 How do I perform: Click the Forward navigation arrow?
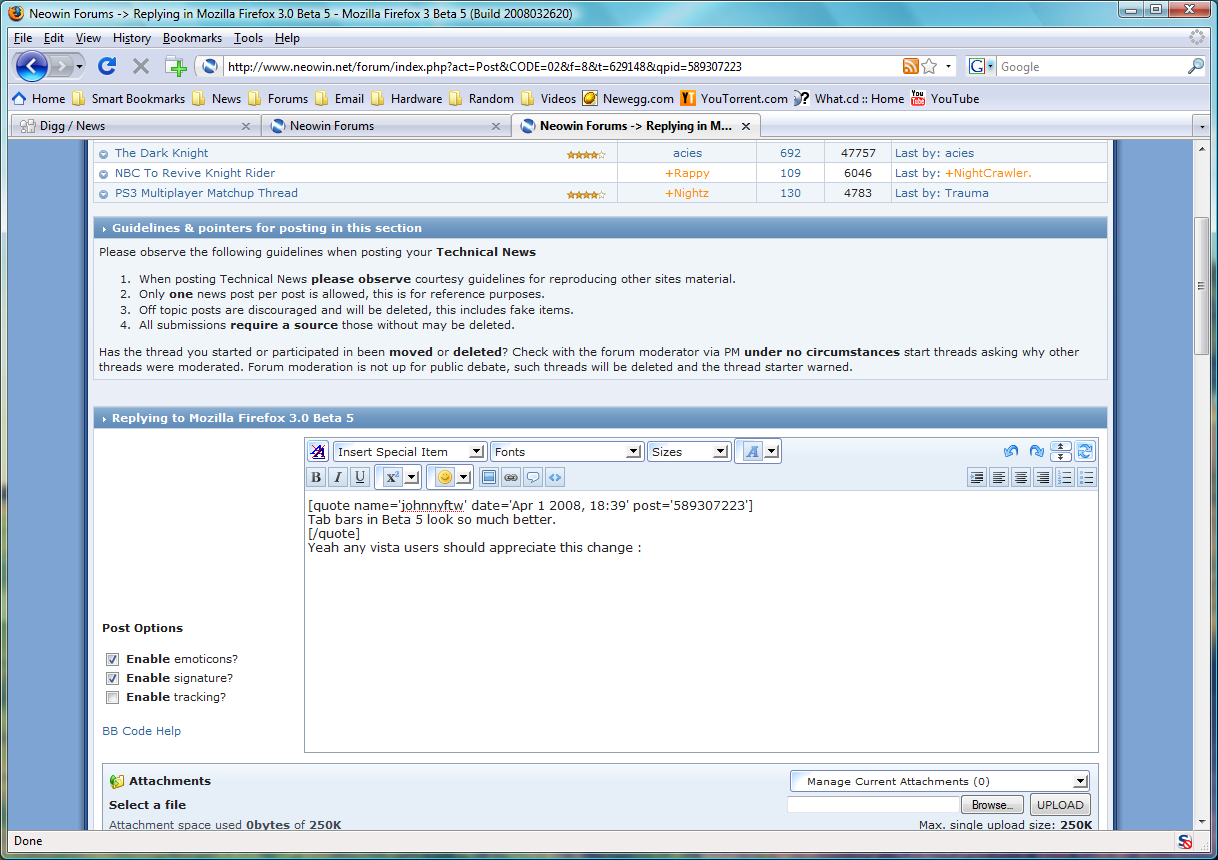pyautogui.click(x=64, y=67)
